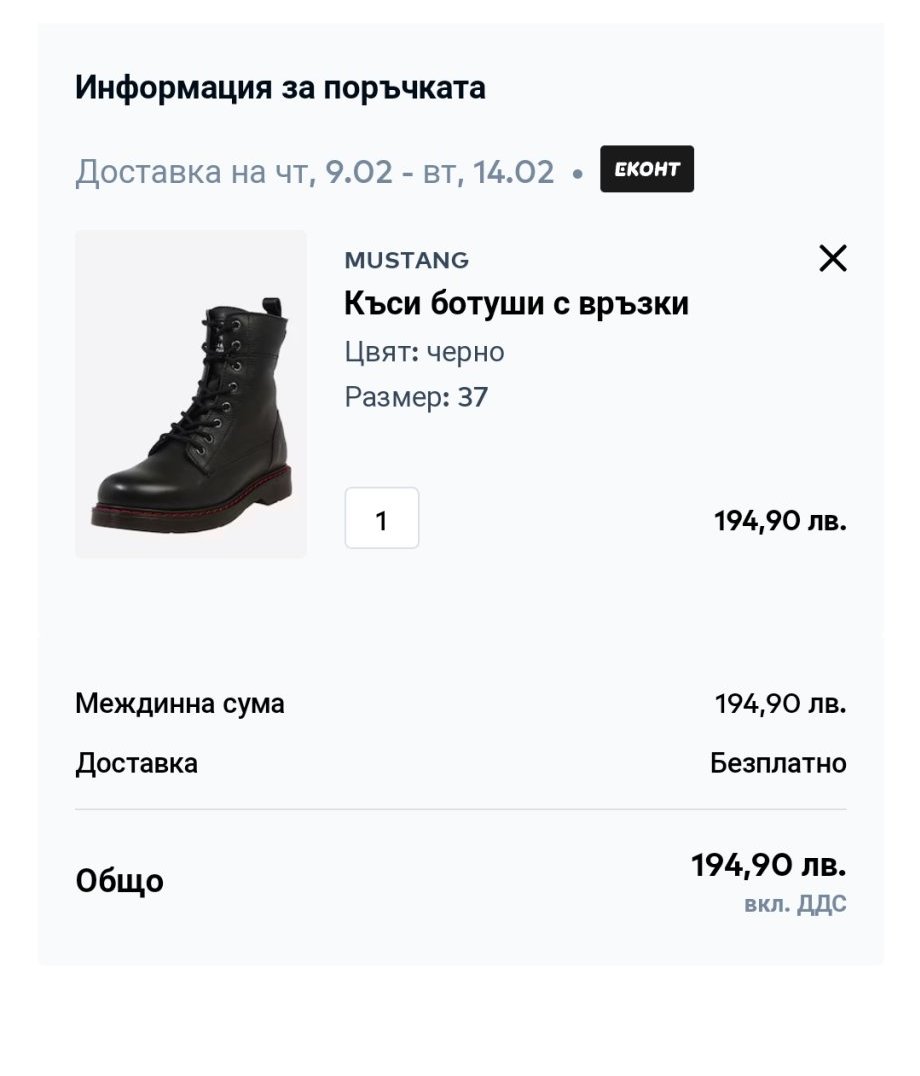This screenshot has width=920, height=1076.
Task: Click the item price beside the quantity box
Action: coord(780,521)
